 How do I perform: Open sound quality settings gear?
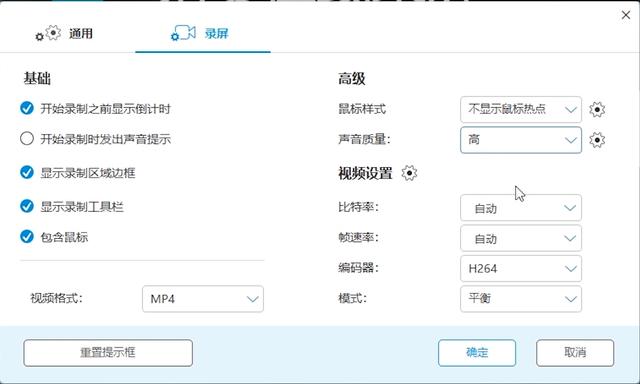597,140
